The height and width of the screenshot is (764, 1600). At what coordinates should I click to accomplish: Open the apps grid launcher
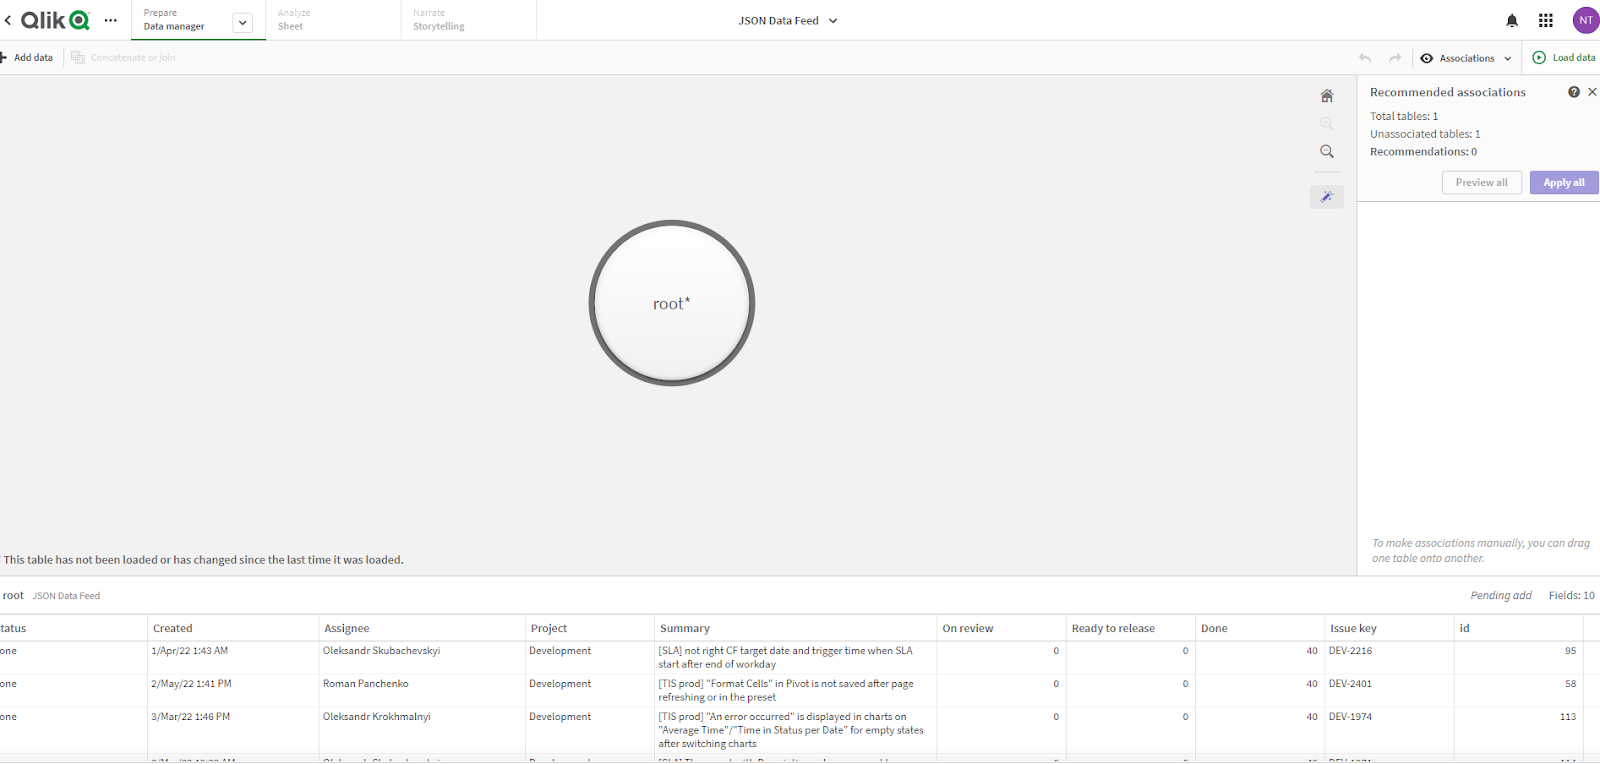[x=1546, y=20]
